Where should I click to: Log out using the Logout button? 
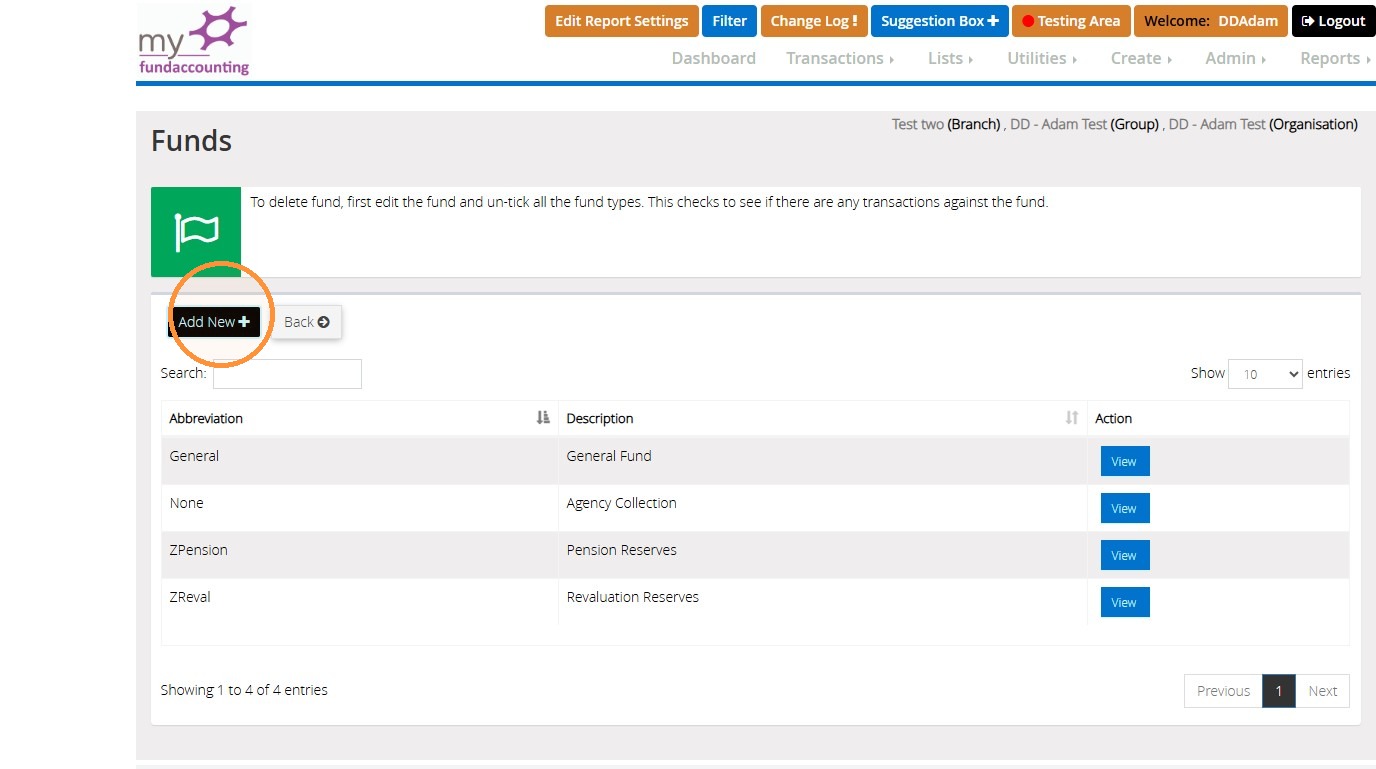pyautogui.click(x=1333, y=21)
